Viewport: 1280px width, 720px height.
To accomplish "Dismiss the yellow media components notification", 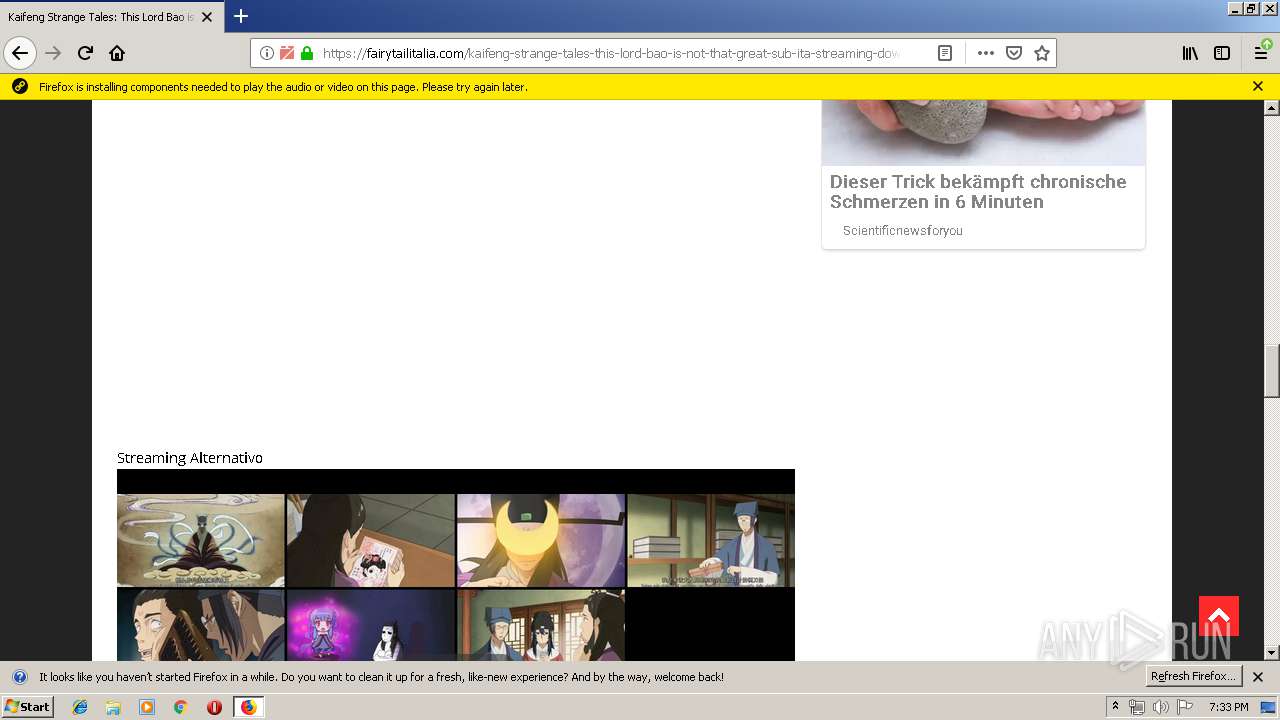I will [1258, 87].
